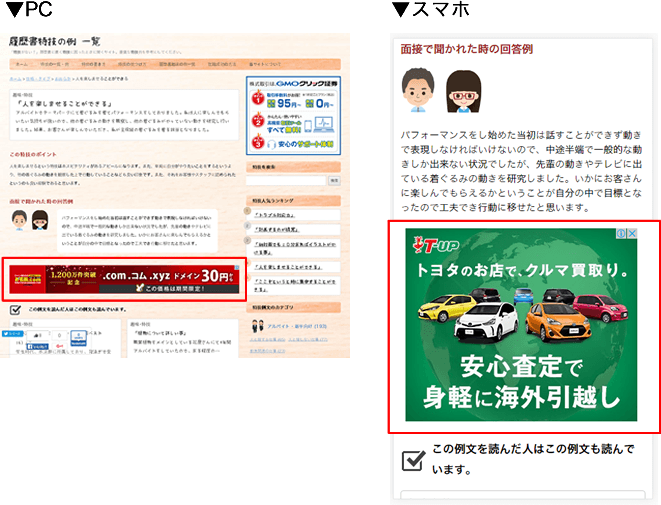Click the glasses-wearing female avatar in smartphone view
This screenshot has height=505, width=661.
463,91
